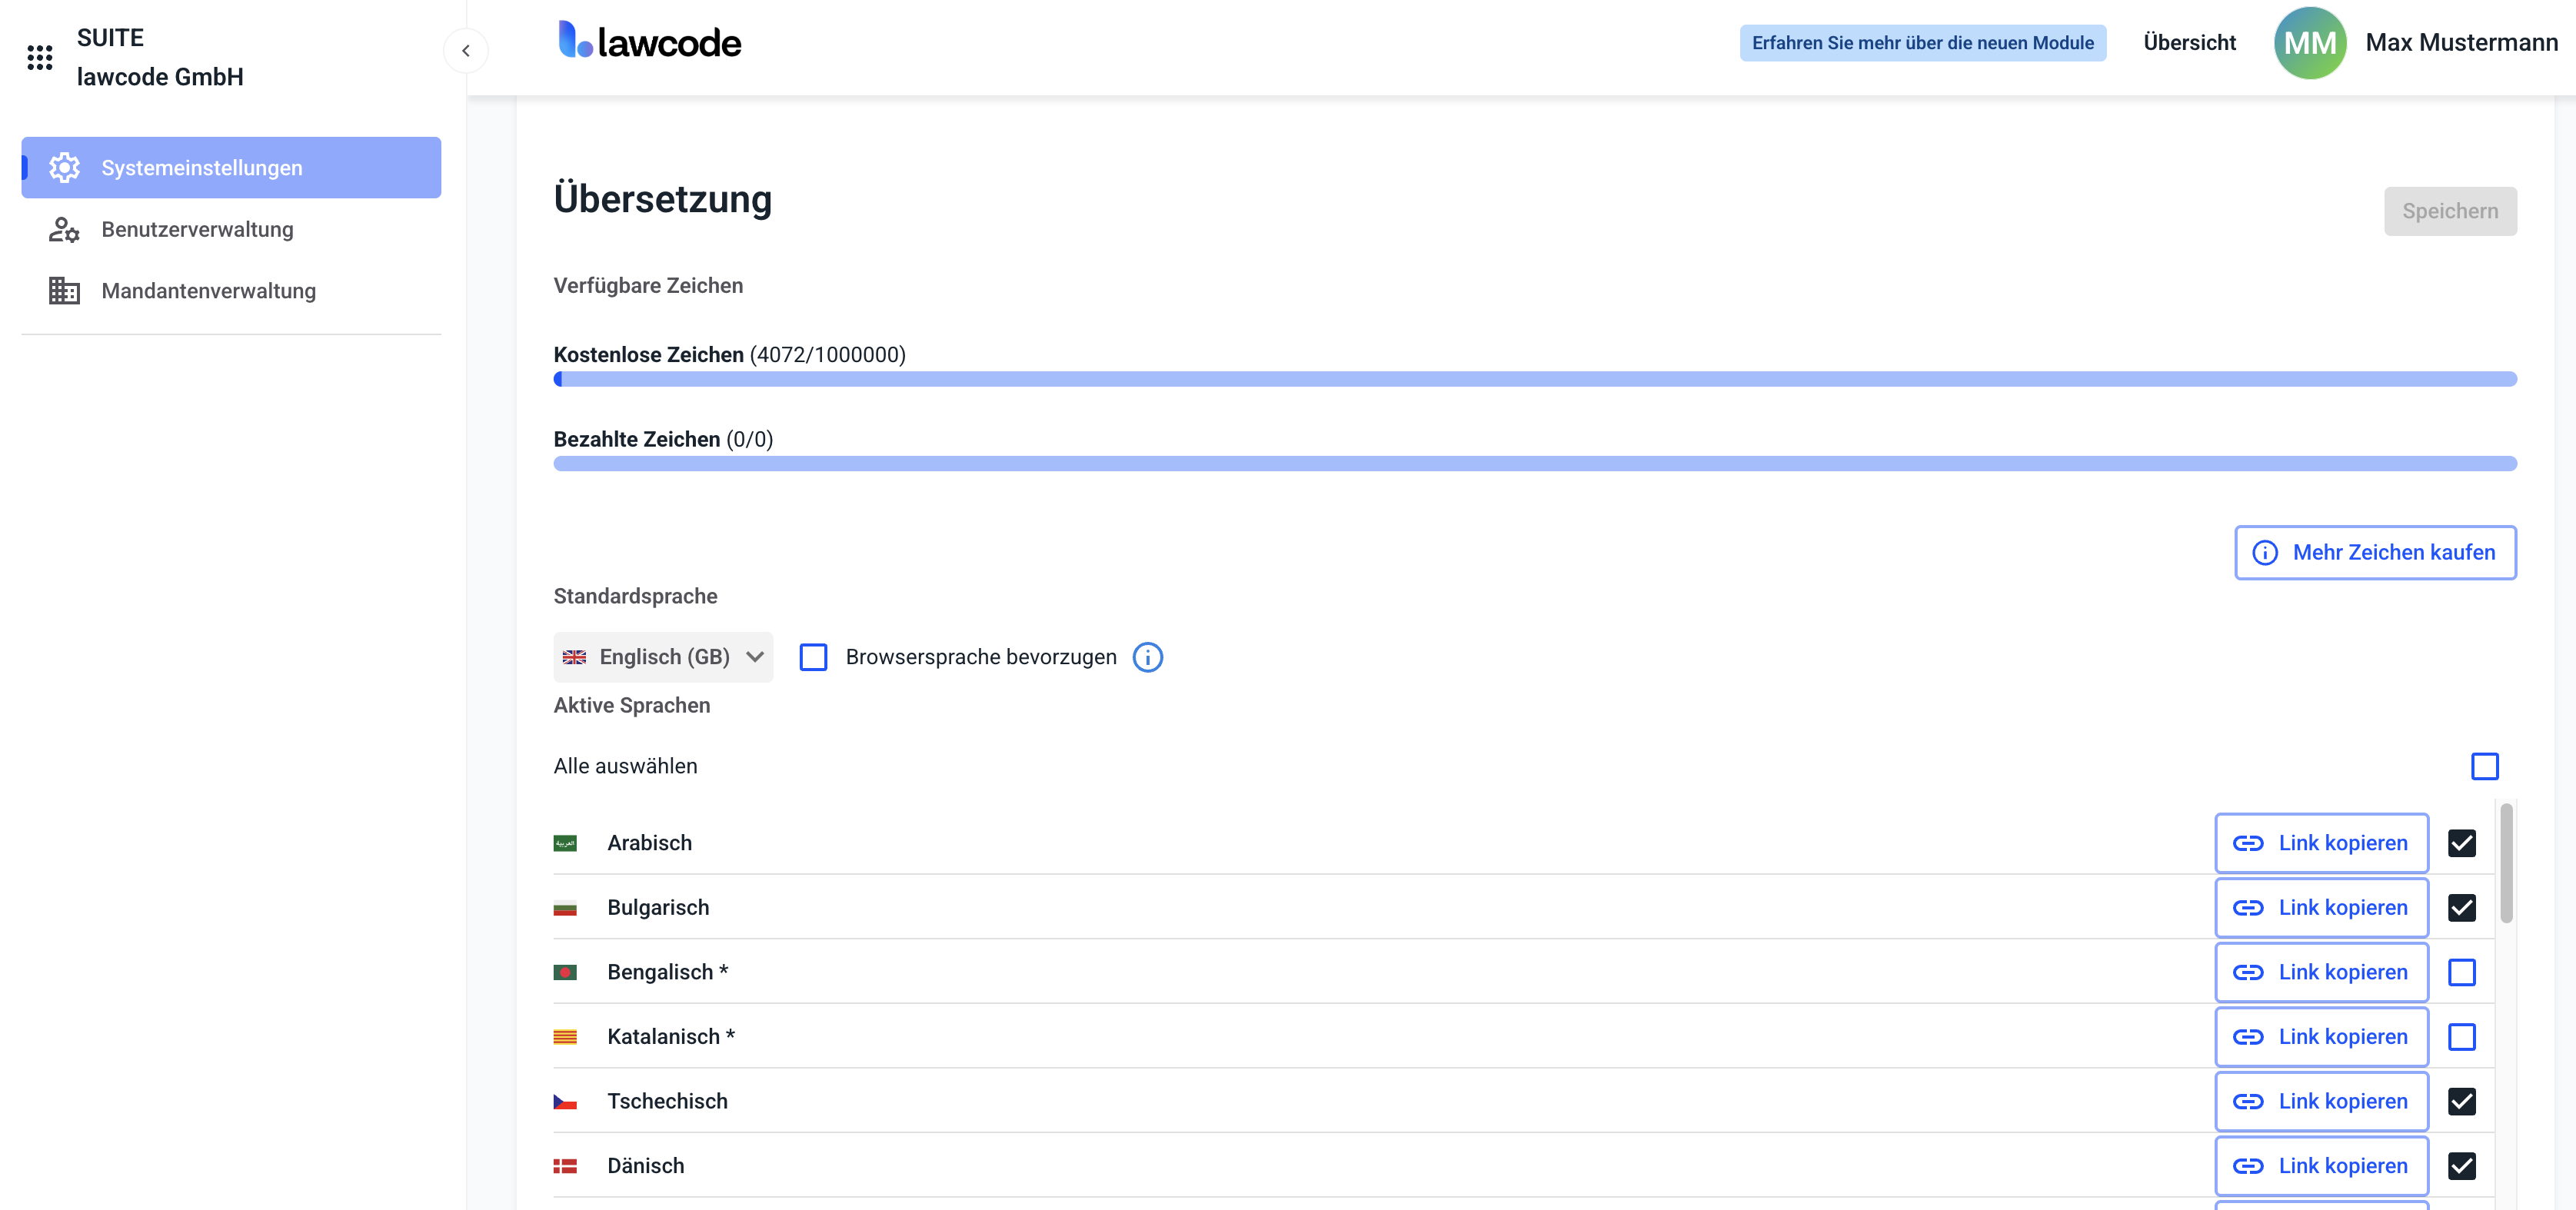The height and width of the screenshot is (1210, 2576).
Task: Click the Benutzerverwaltung user icon
Action: click(x=64, y=229)
